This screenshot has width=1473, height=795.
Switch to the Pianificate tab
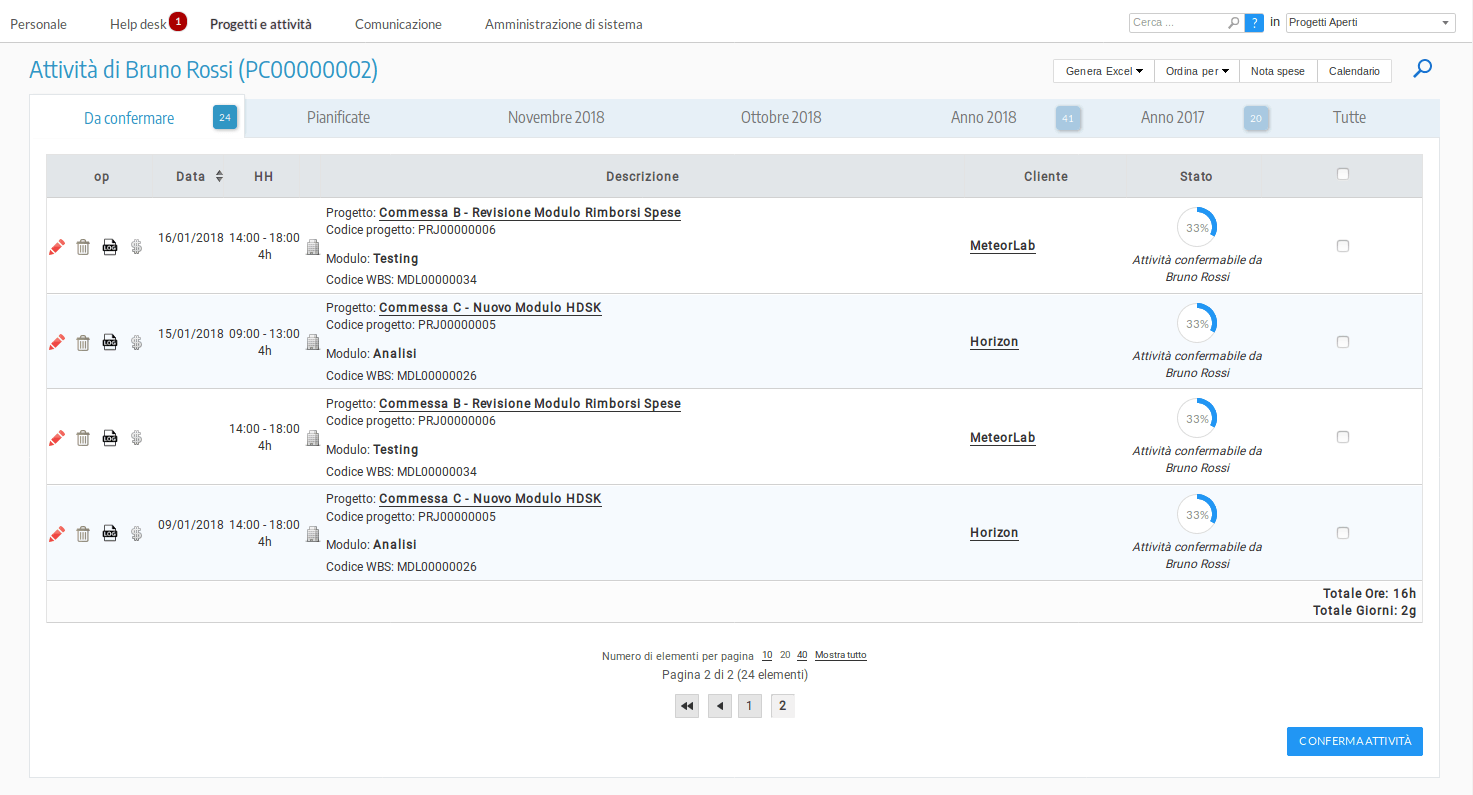(x=338, y=118)
